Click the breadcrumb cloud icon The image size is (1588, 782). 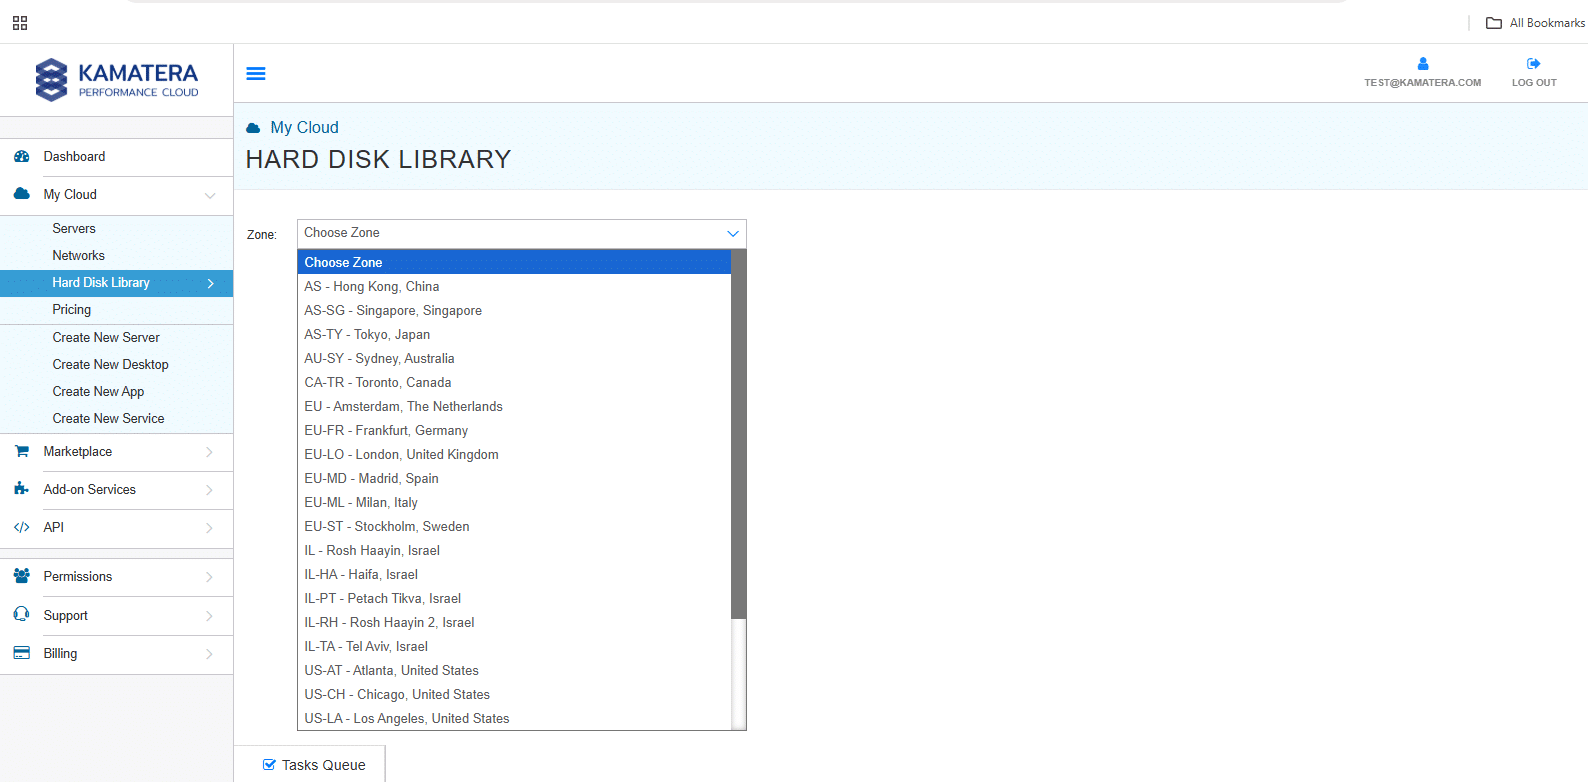coord(253,128)
